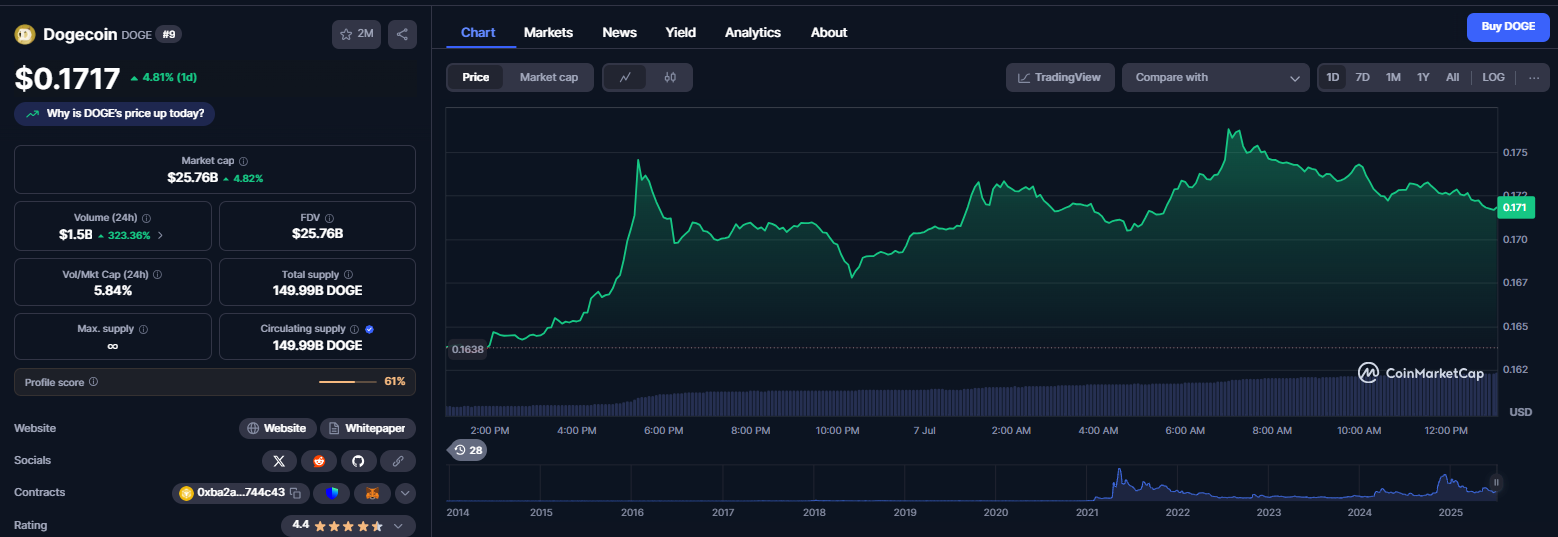Click the current price tag 0.171

1515,208
